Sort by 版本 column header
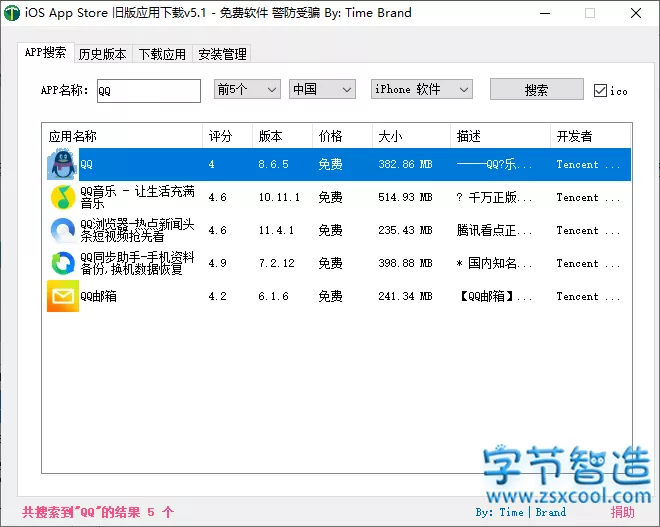This screenshot has height=527, width=660. [282, 136]
